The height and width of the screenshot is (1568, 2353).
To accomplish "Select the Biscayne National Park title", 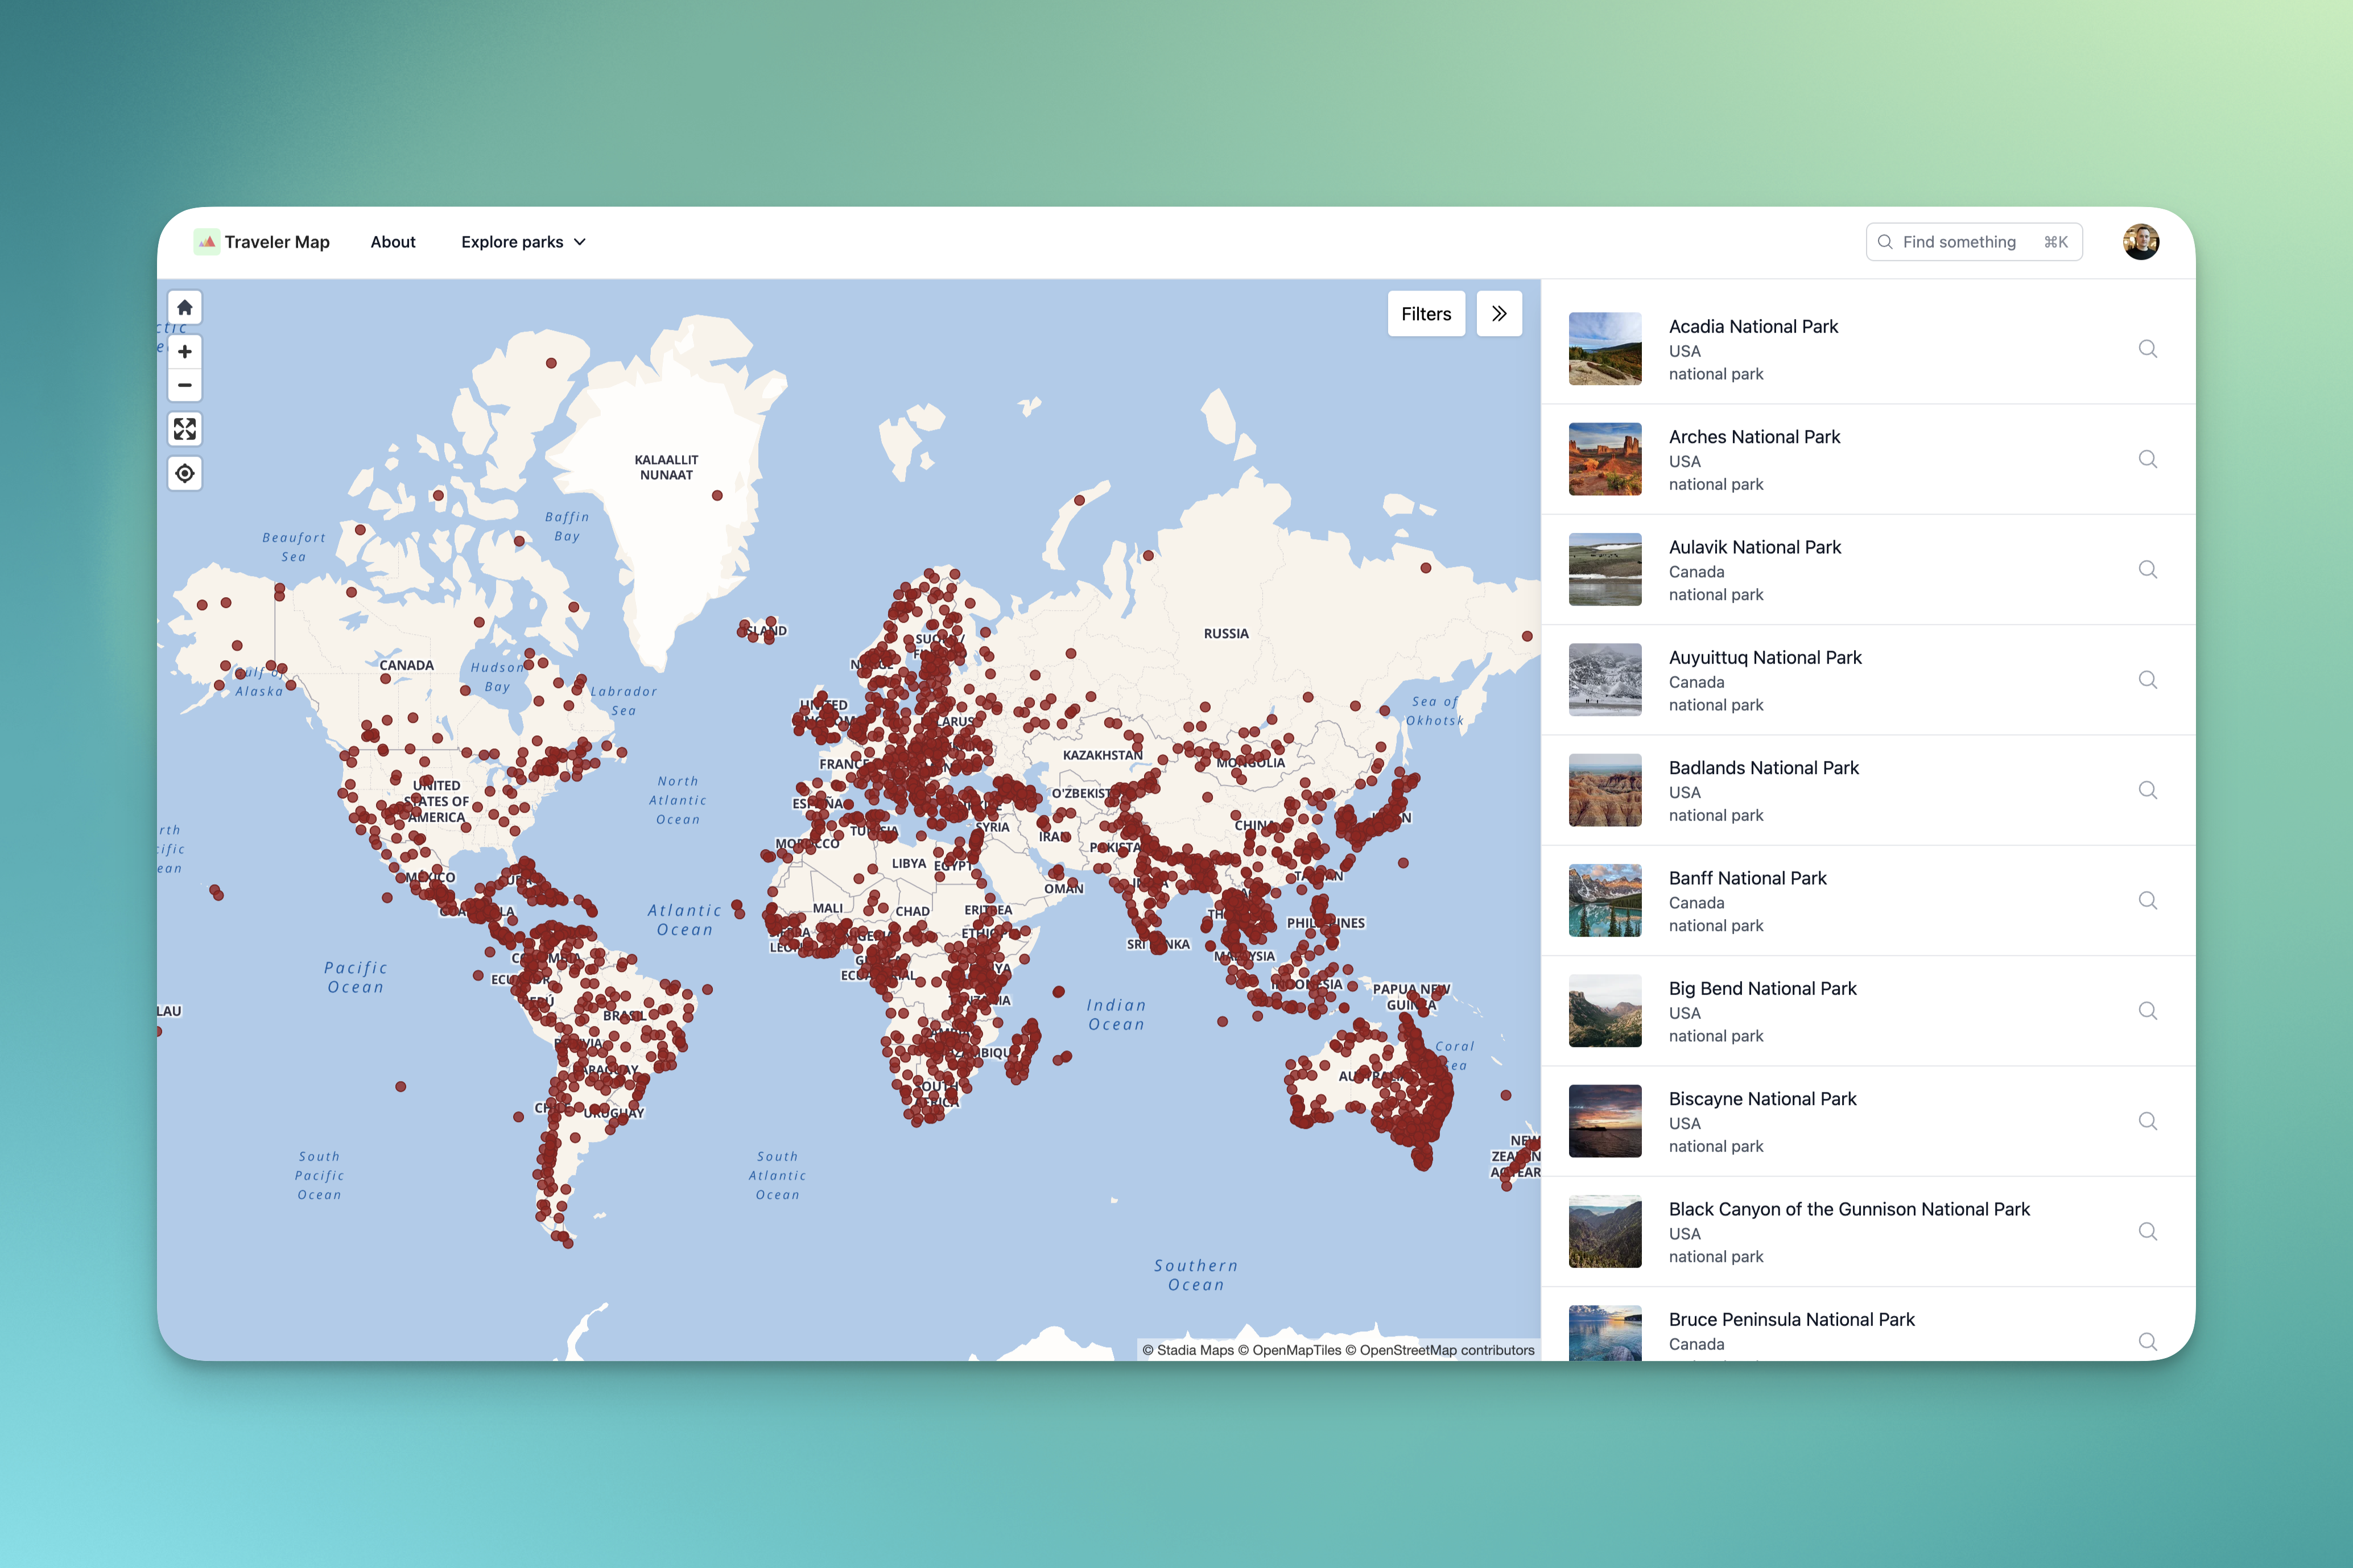I will click(1762, 1099).
